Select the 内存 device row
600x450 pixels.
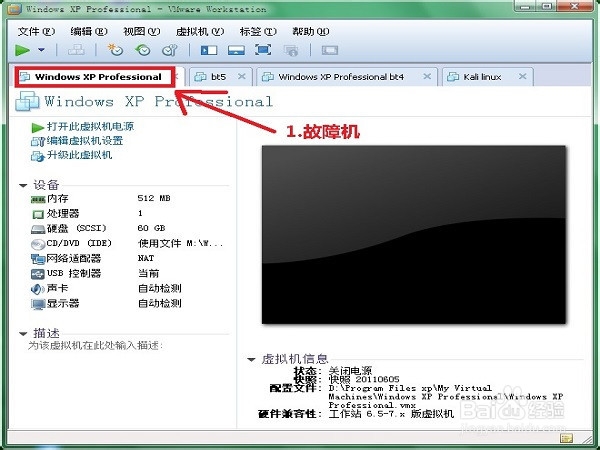pyautogui.click(x=129, y=199)
